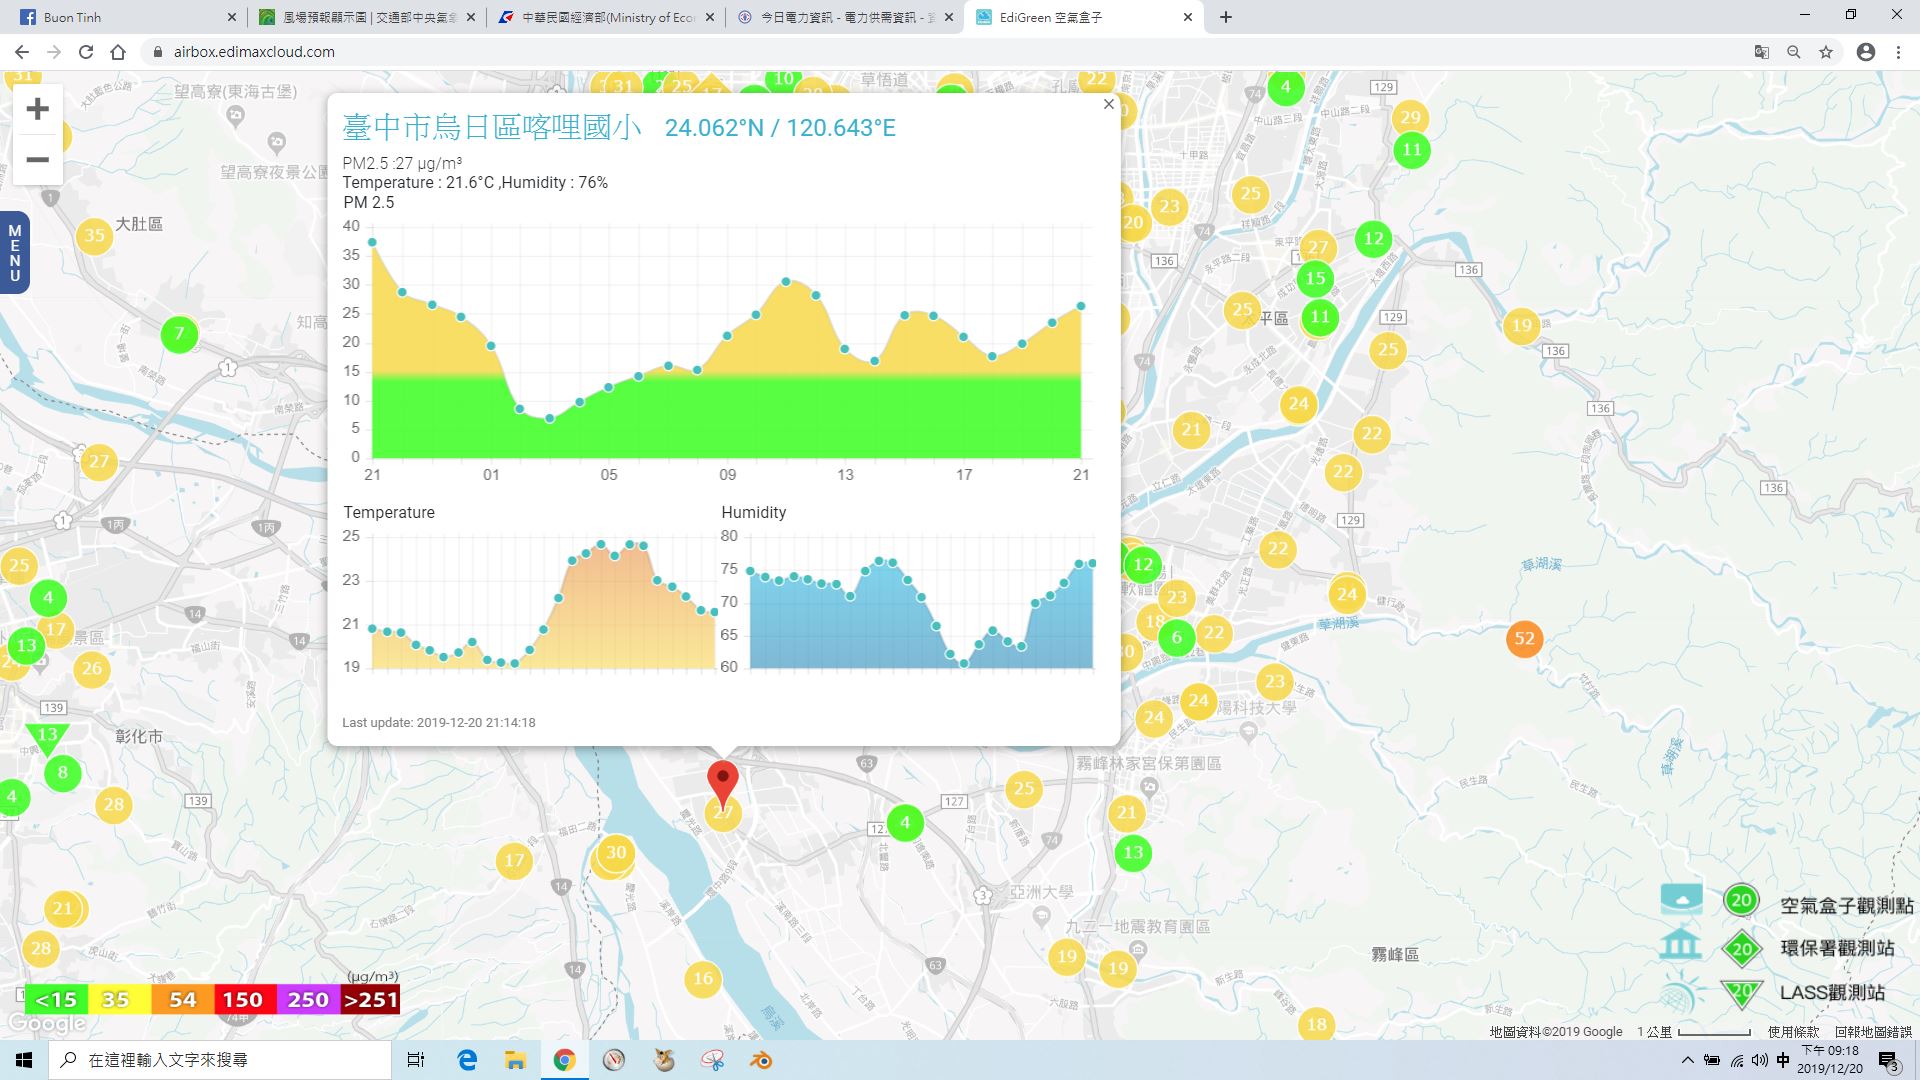Launch Microsoft Edge from the taskbar
The height and width of the screenshot is (1080, 1920).
[x=467, y=1060]
